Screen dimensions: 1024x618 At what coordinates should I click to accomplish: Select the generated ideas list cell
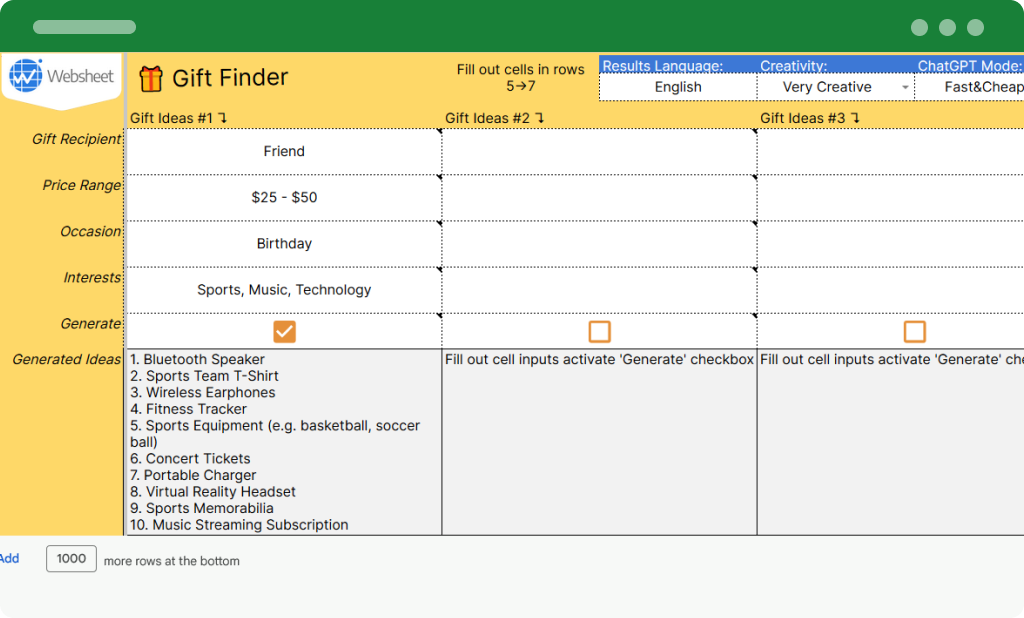(x=284, y=440)
